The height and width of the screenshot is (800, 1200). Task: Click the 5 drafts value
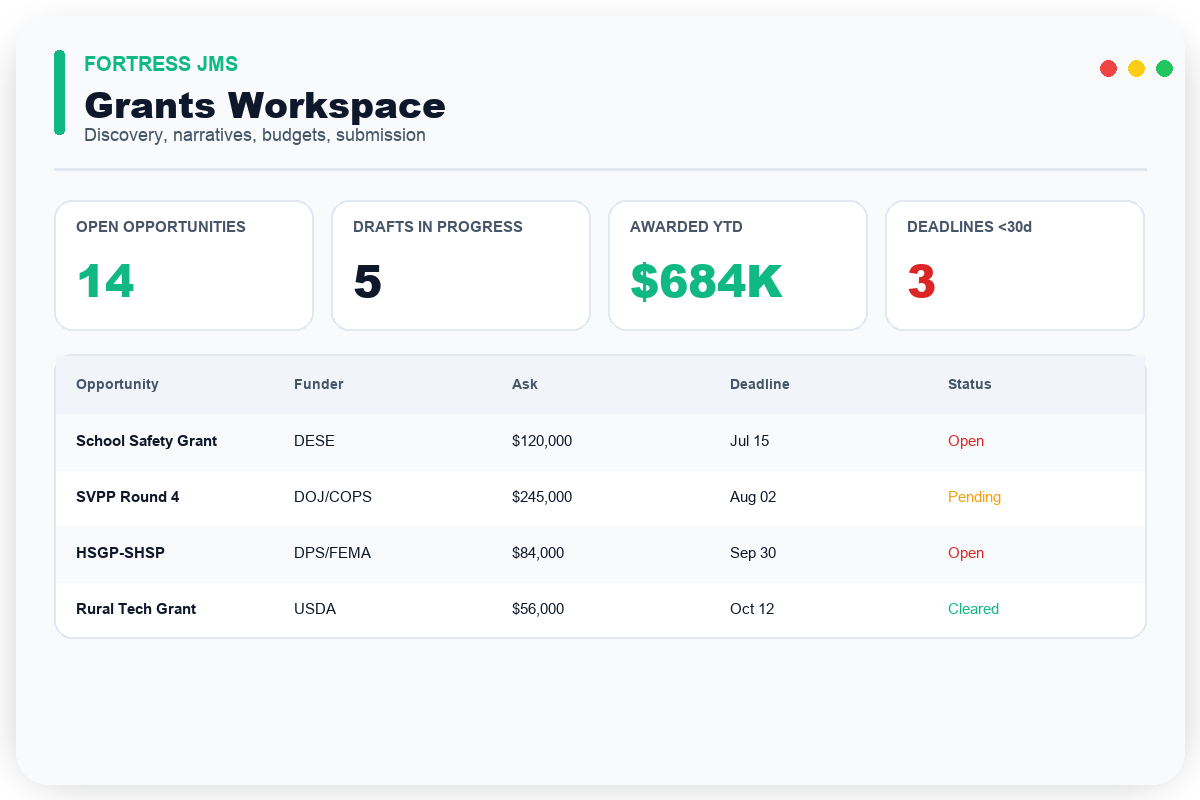367,281
